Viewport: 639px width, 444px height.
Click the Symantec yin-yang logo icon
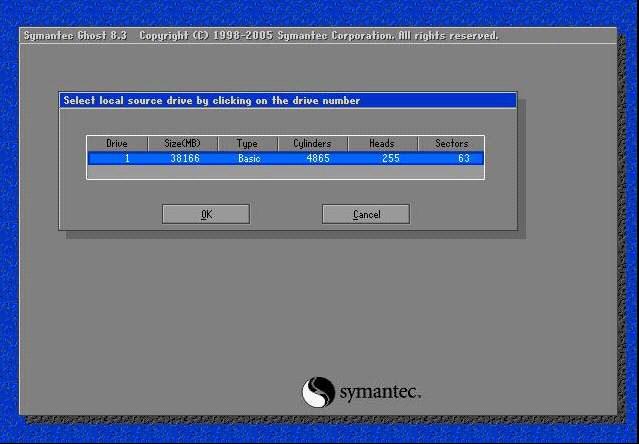318,391
